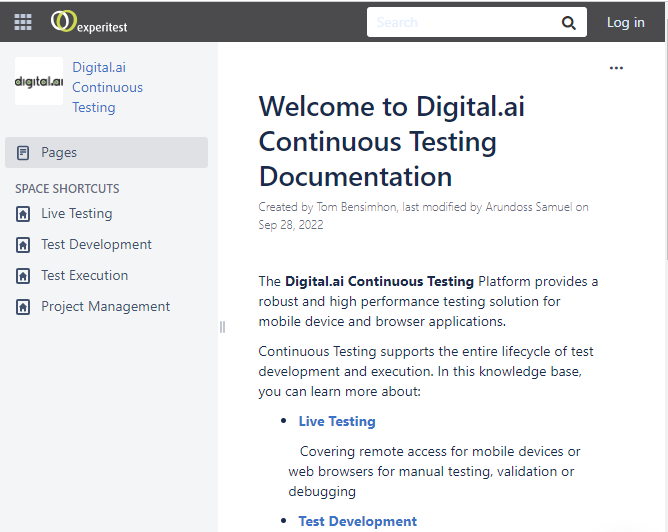Open the Test Development sidebar shortcut
This screenshot has height=532, width=668.
(96, 244)
